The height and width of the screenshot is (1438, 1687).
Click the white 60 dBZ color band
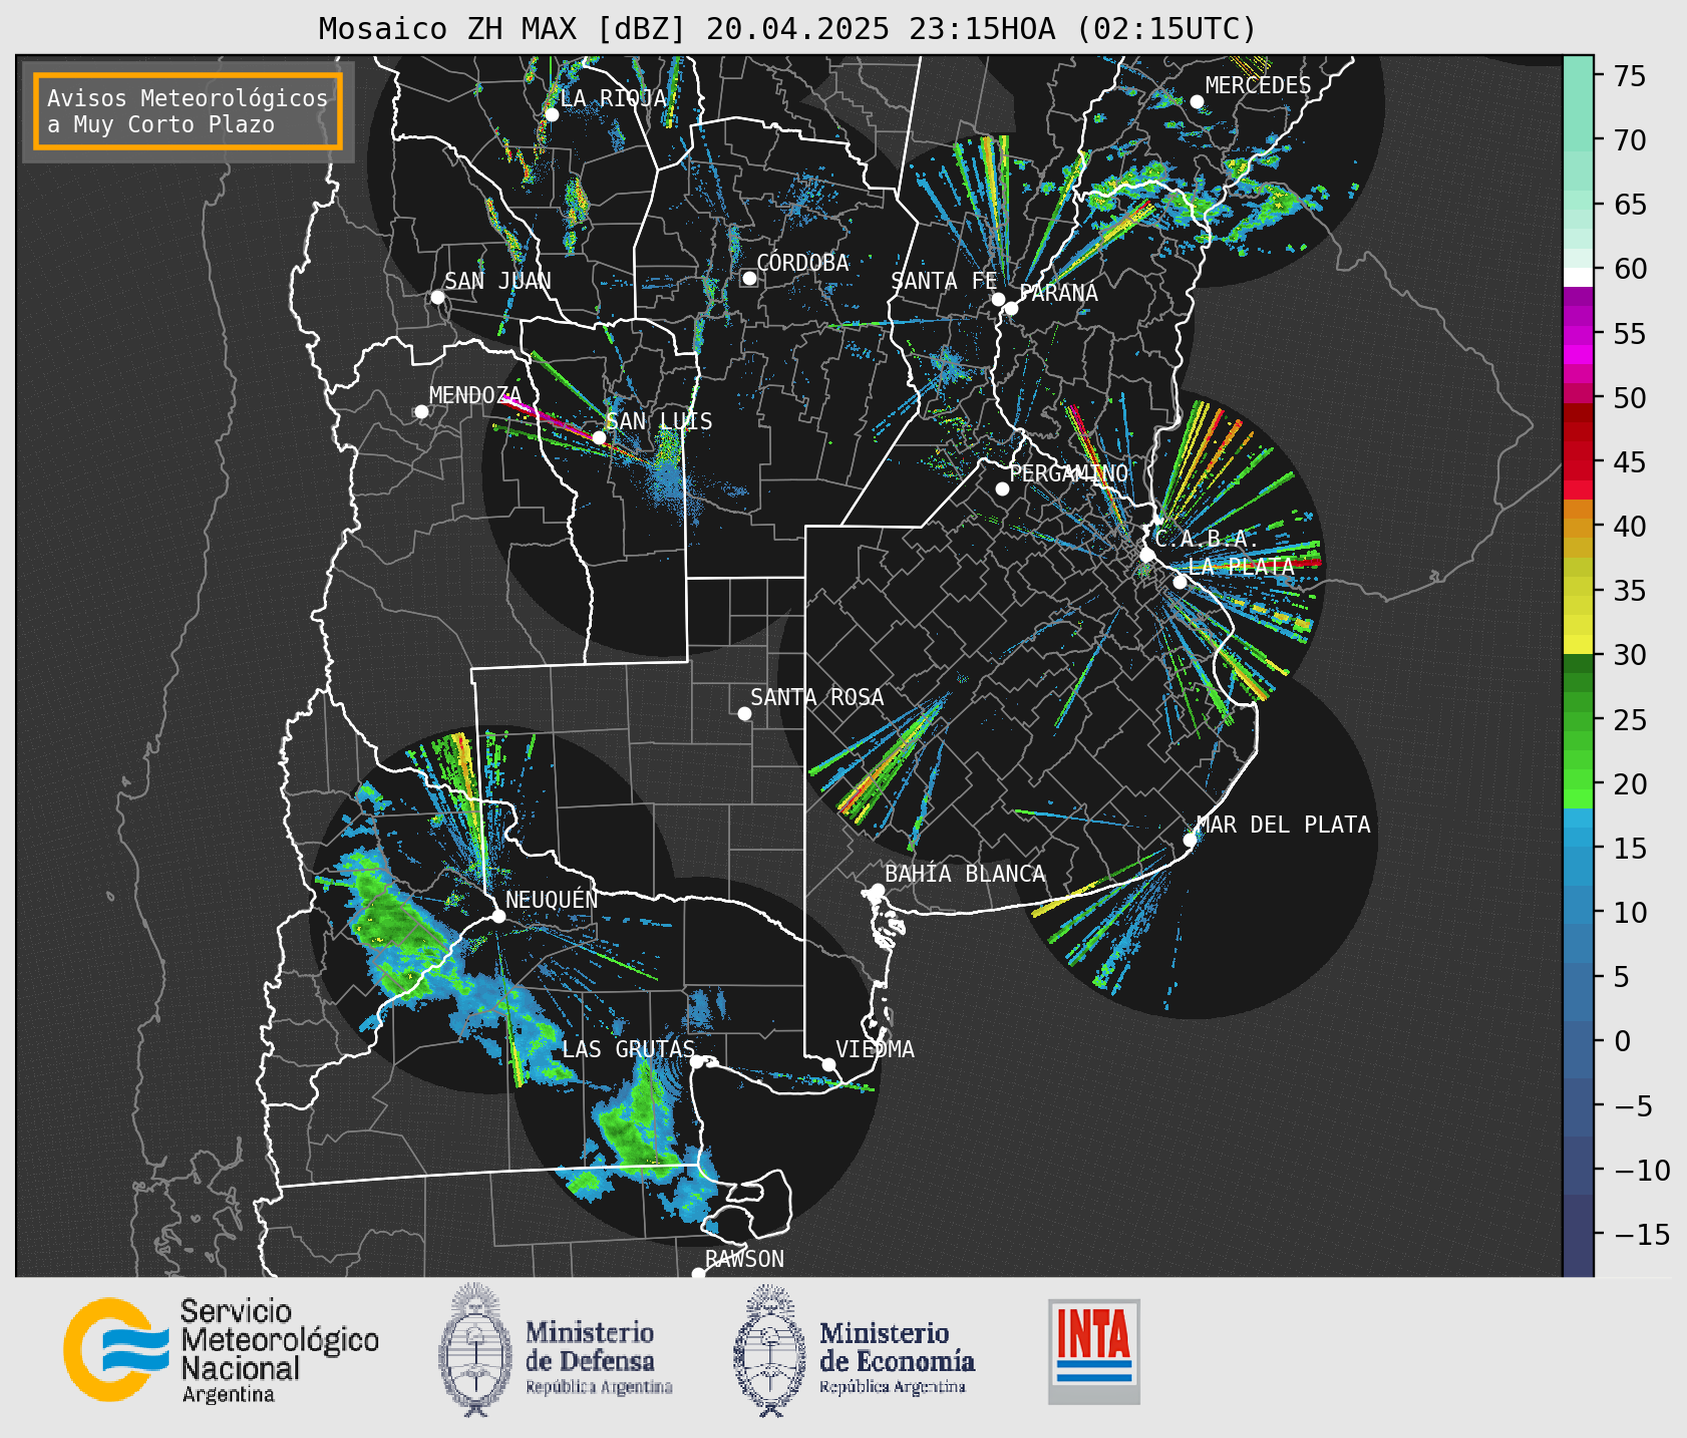pos(1578,276)
